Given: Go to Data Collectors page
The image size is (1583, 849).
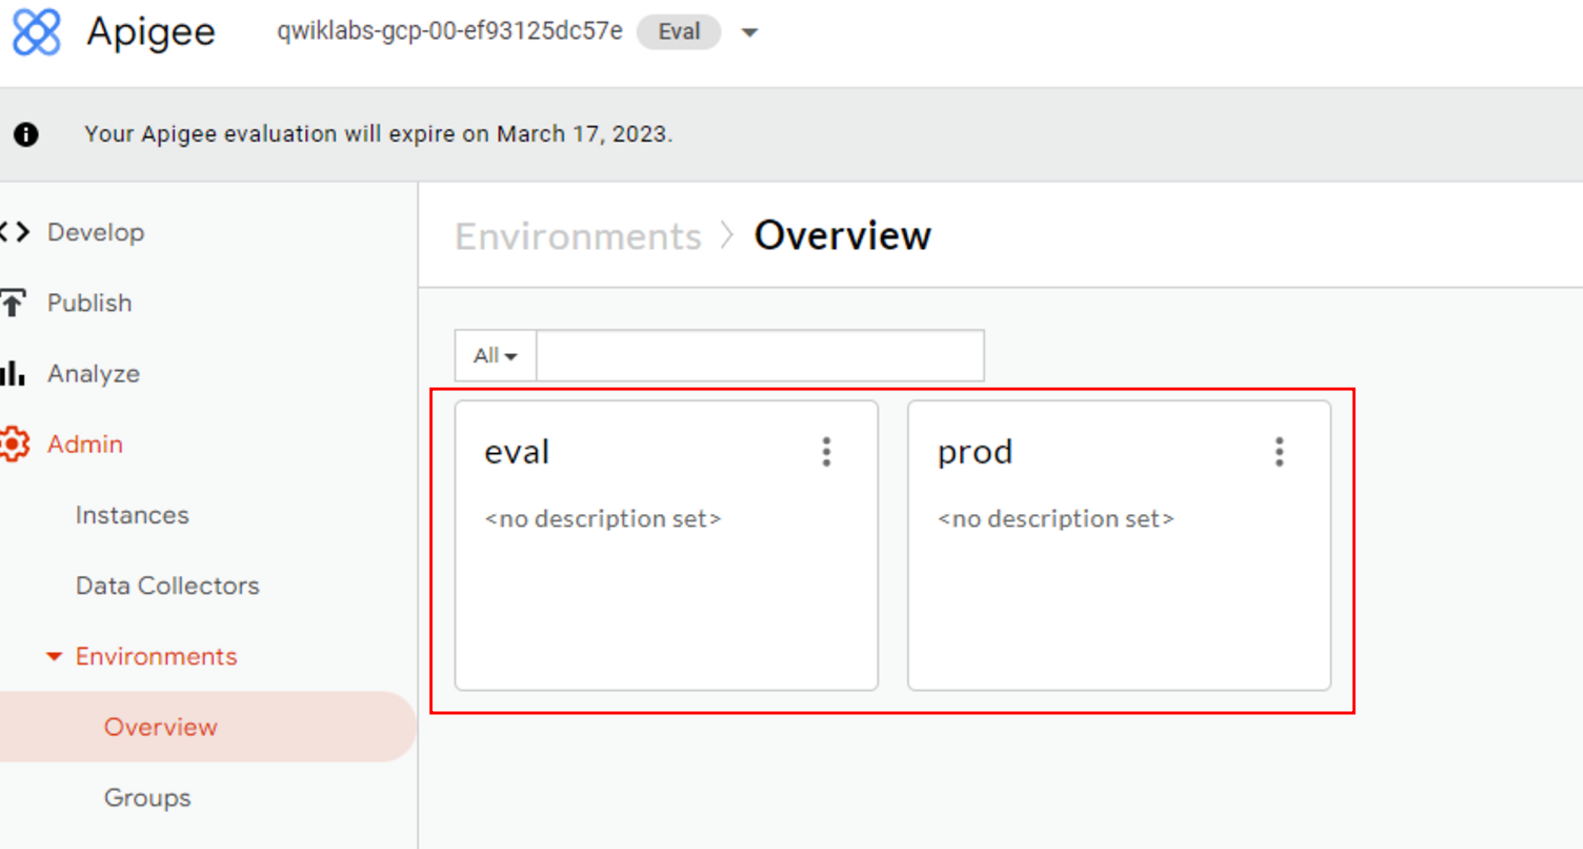Looking at the screenshot, I should pos(167,586).
